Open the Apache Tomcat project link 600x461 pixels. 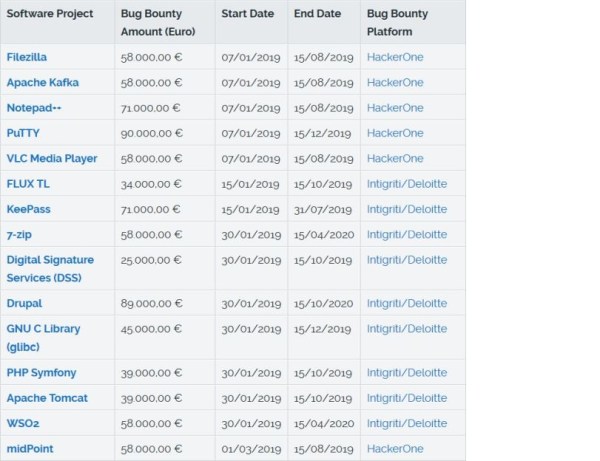(x=47, y=398)
